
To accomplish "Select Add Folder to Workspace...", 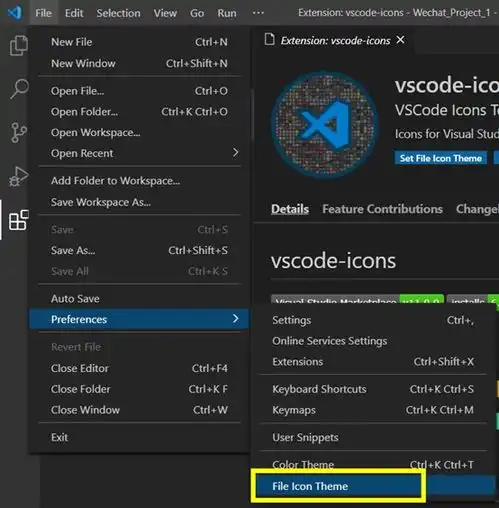I will [x=139, y=181].
